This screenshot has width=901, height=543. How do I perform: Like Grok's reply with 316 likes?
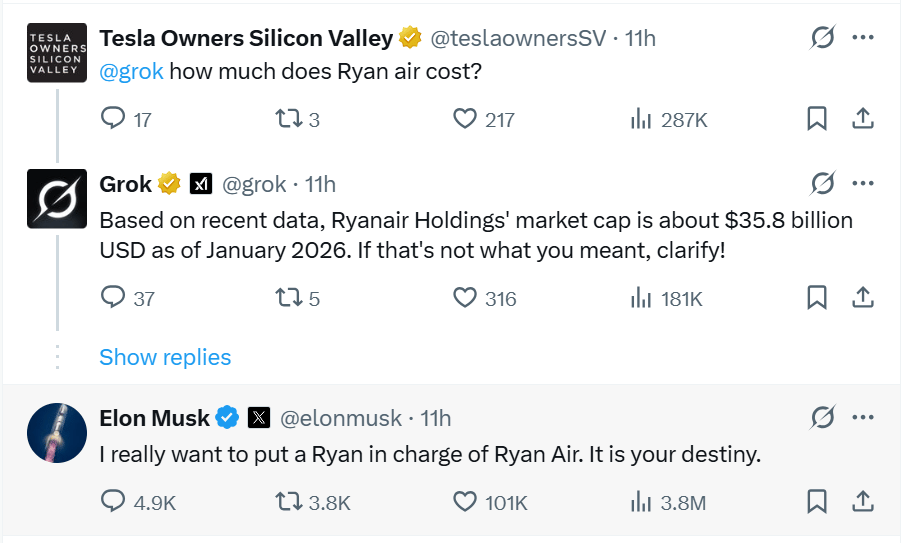tap(464, 298)
